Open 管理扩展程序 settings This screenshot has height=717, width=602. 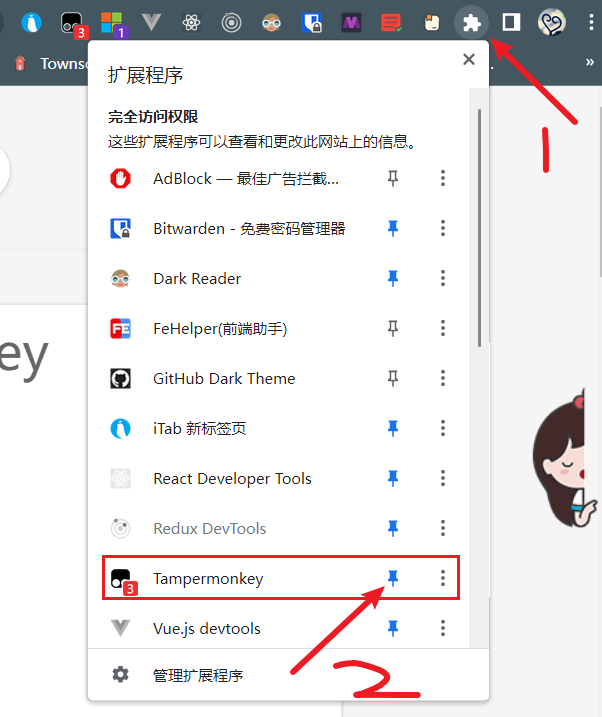tap(197, 675)
